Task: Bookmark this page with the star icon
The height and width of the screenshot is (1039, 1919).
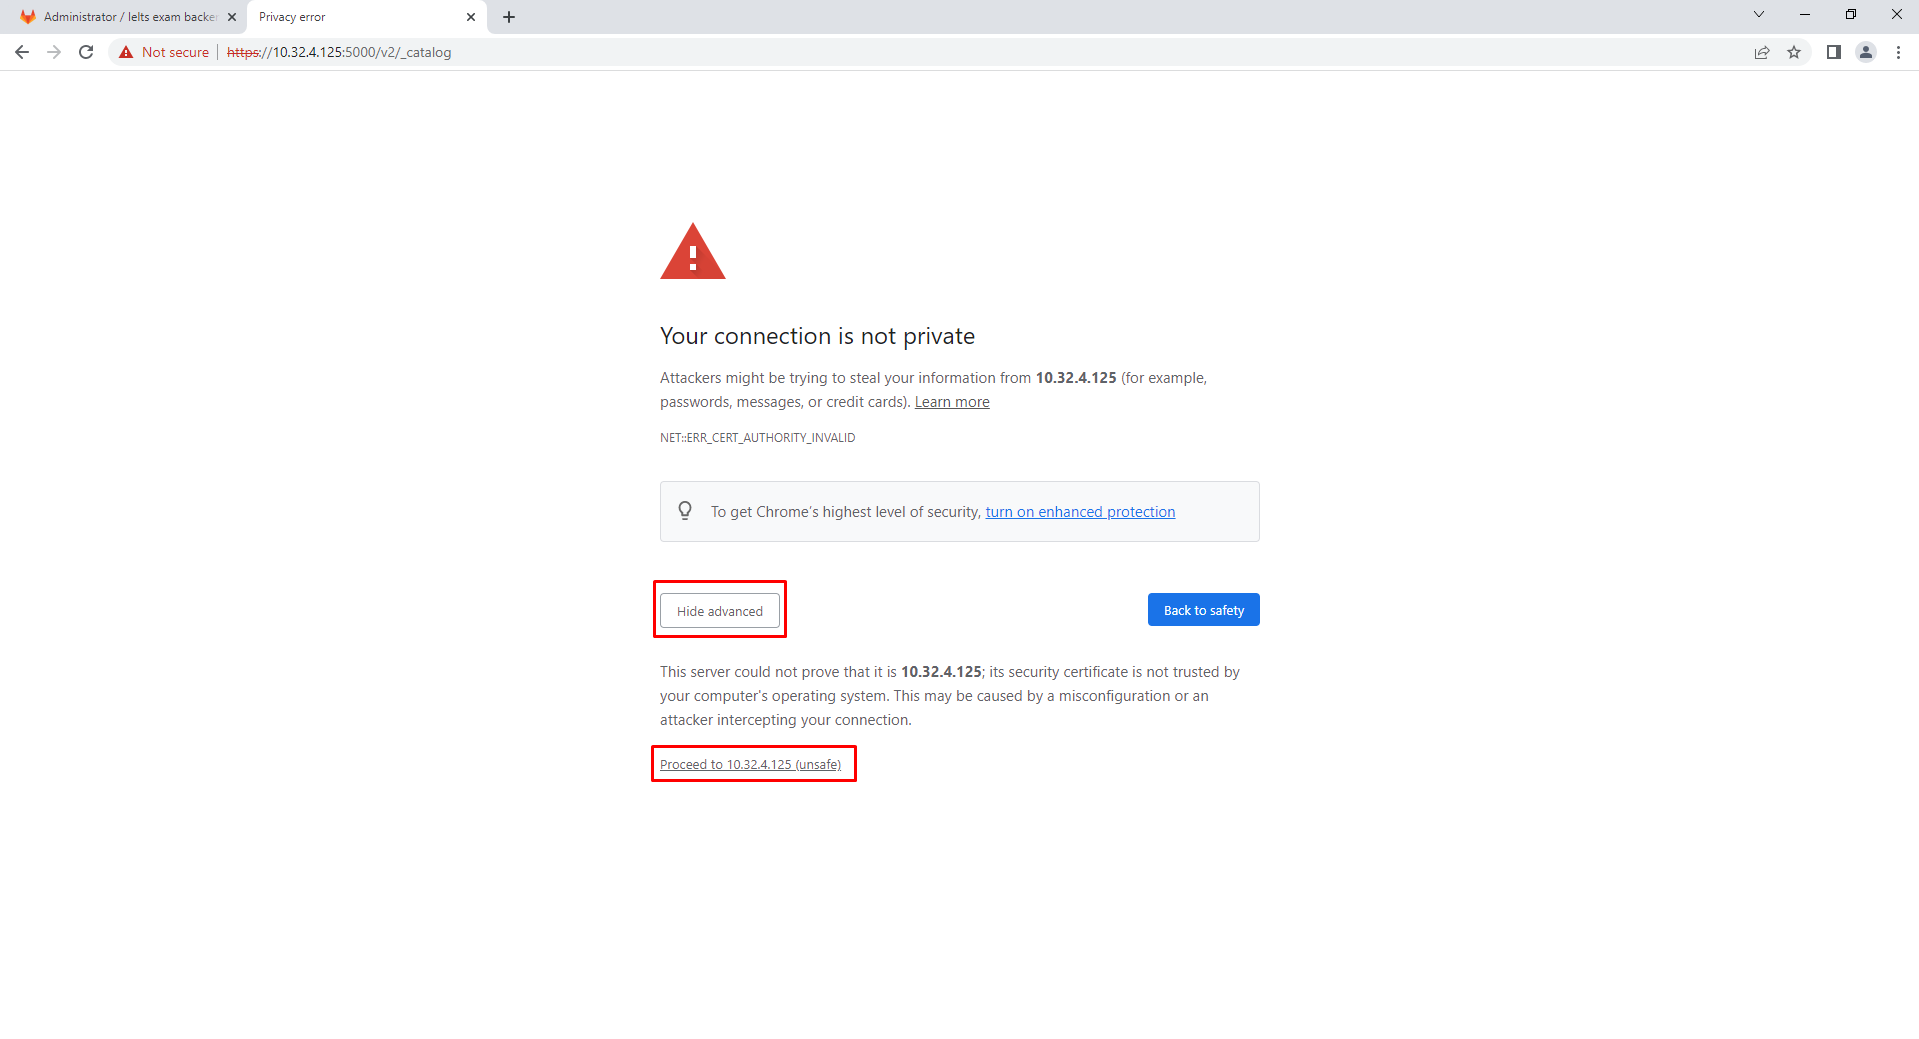Action: (1794, 52)
